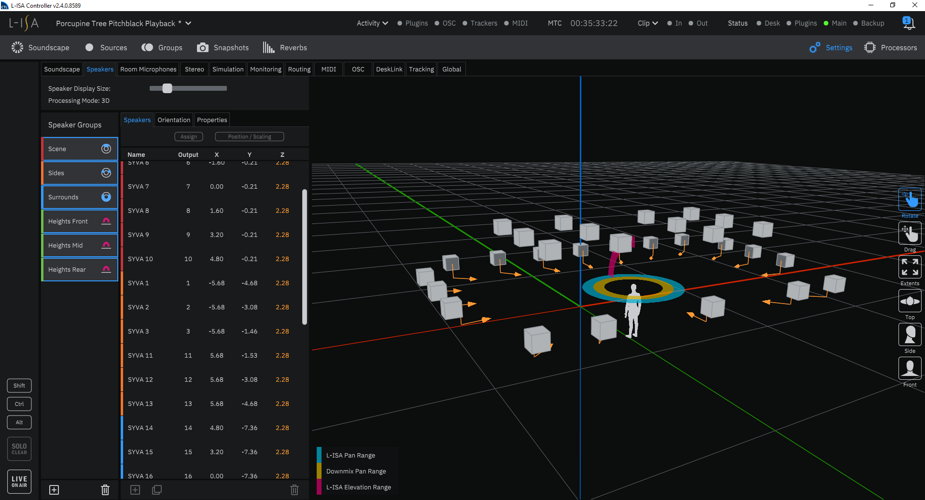
Task: Open the Settings gears view
Action: pos(831,47)
